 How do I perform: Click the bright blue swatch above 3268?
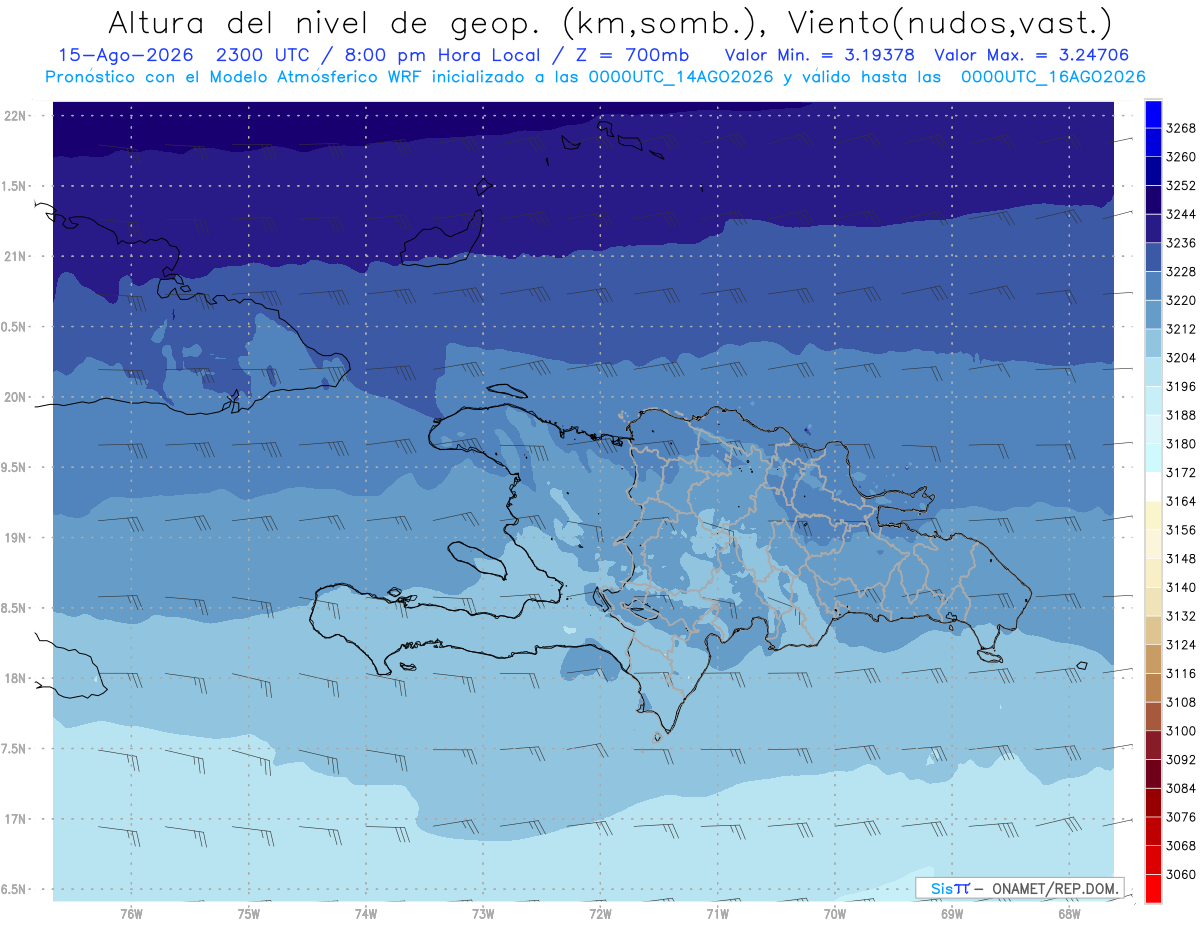click(1153, 114)
